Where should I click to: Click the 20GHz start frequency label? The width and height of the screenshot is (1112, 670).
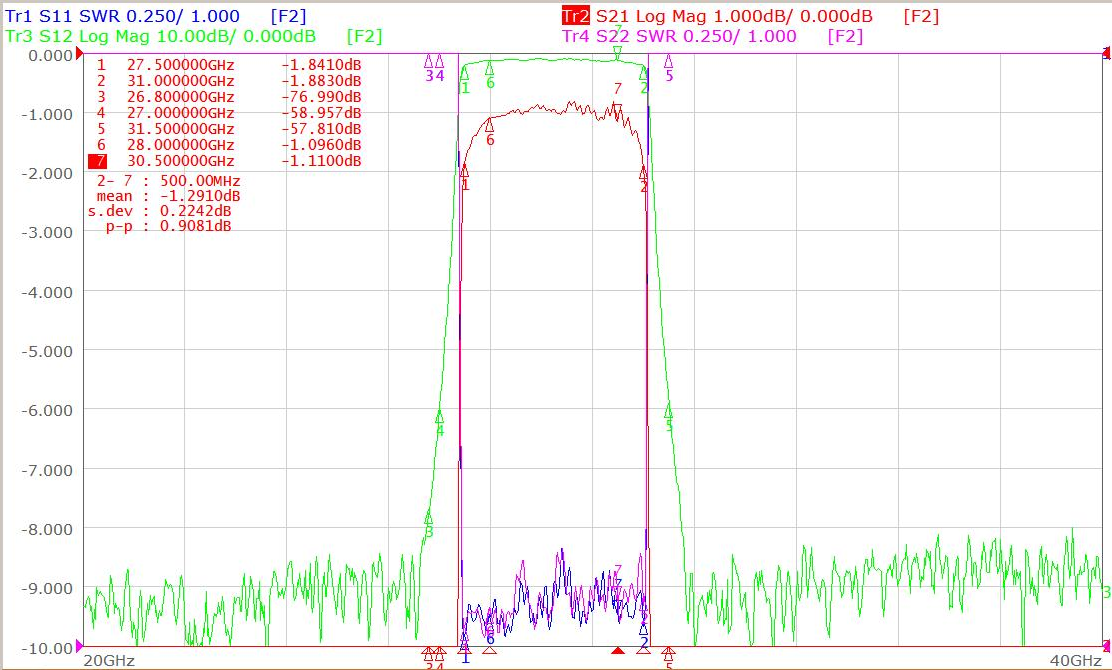pos(109,661)
